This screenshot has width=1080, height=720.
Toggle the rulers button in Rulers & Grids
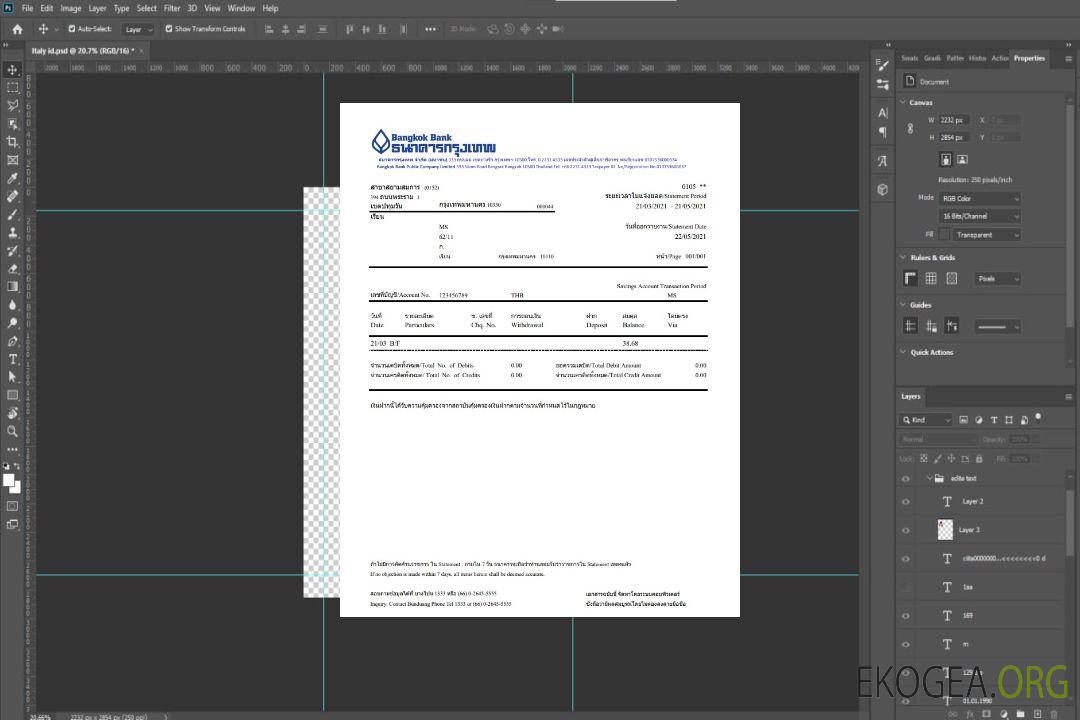911,278
